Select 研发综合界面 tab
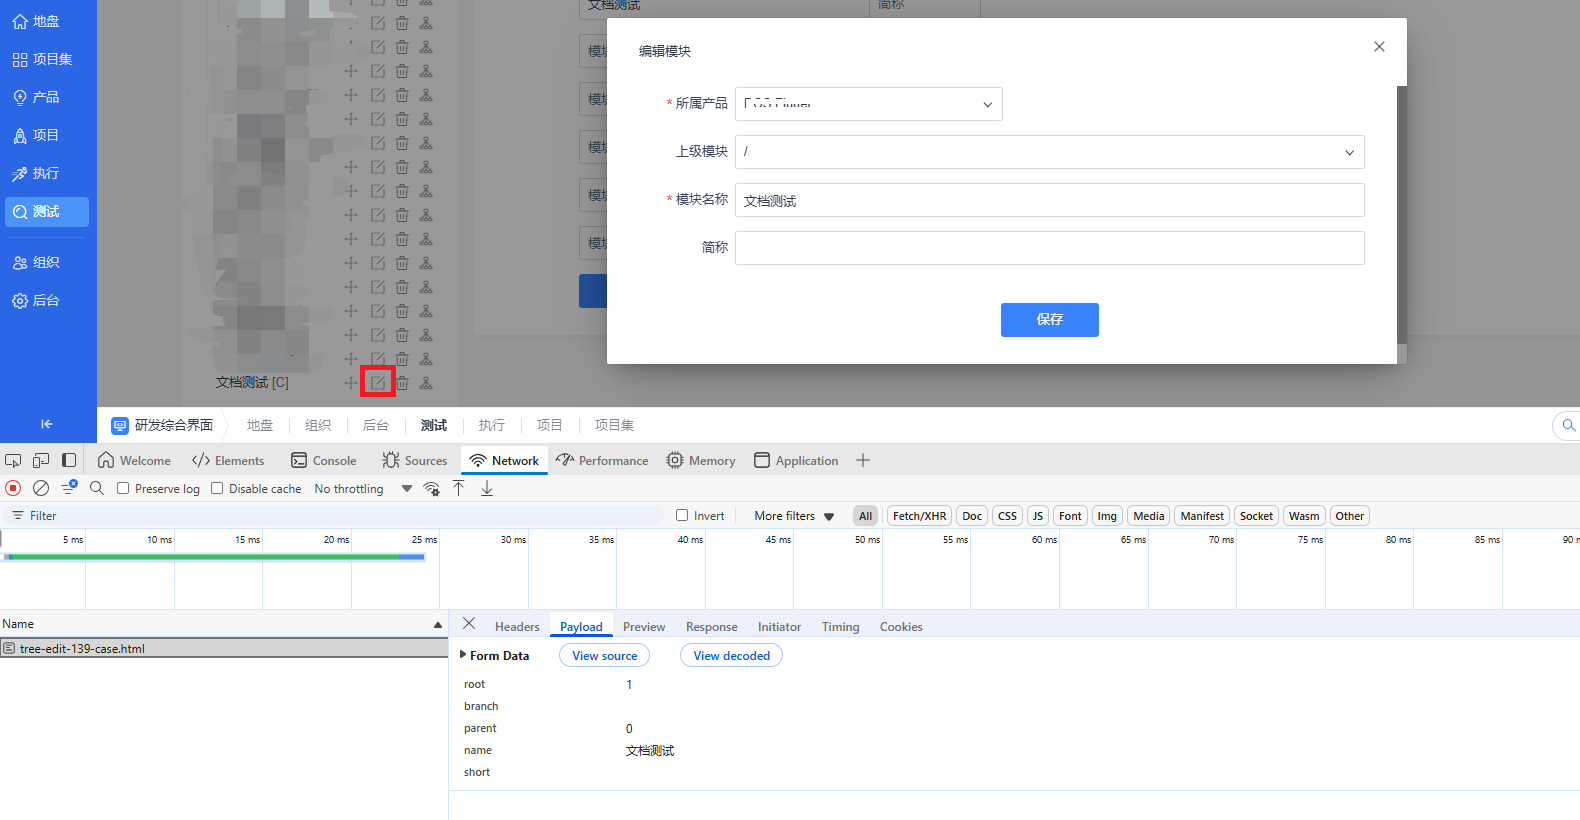1580x820 pixels. coord(162,425)
